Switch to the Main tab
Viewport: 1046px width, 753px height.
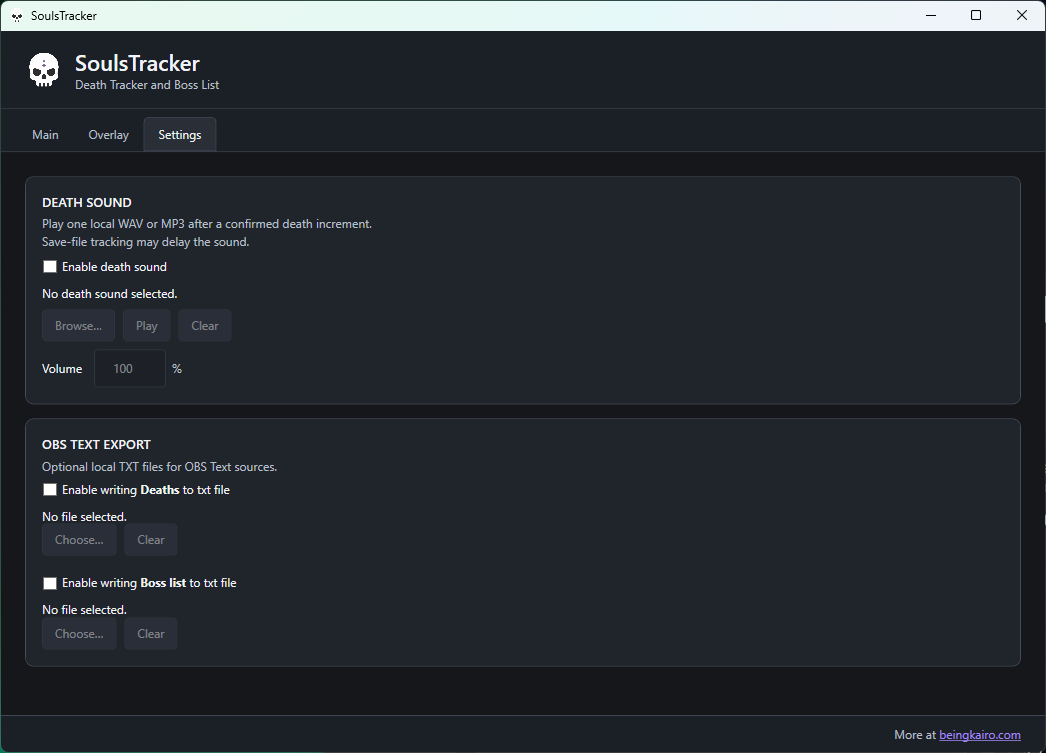coord(45,135)
